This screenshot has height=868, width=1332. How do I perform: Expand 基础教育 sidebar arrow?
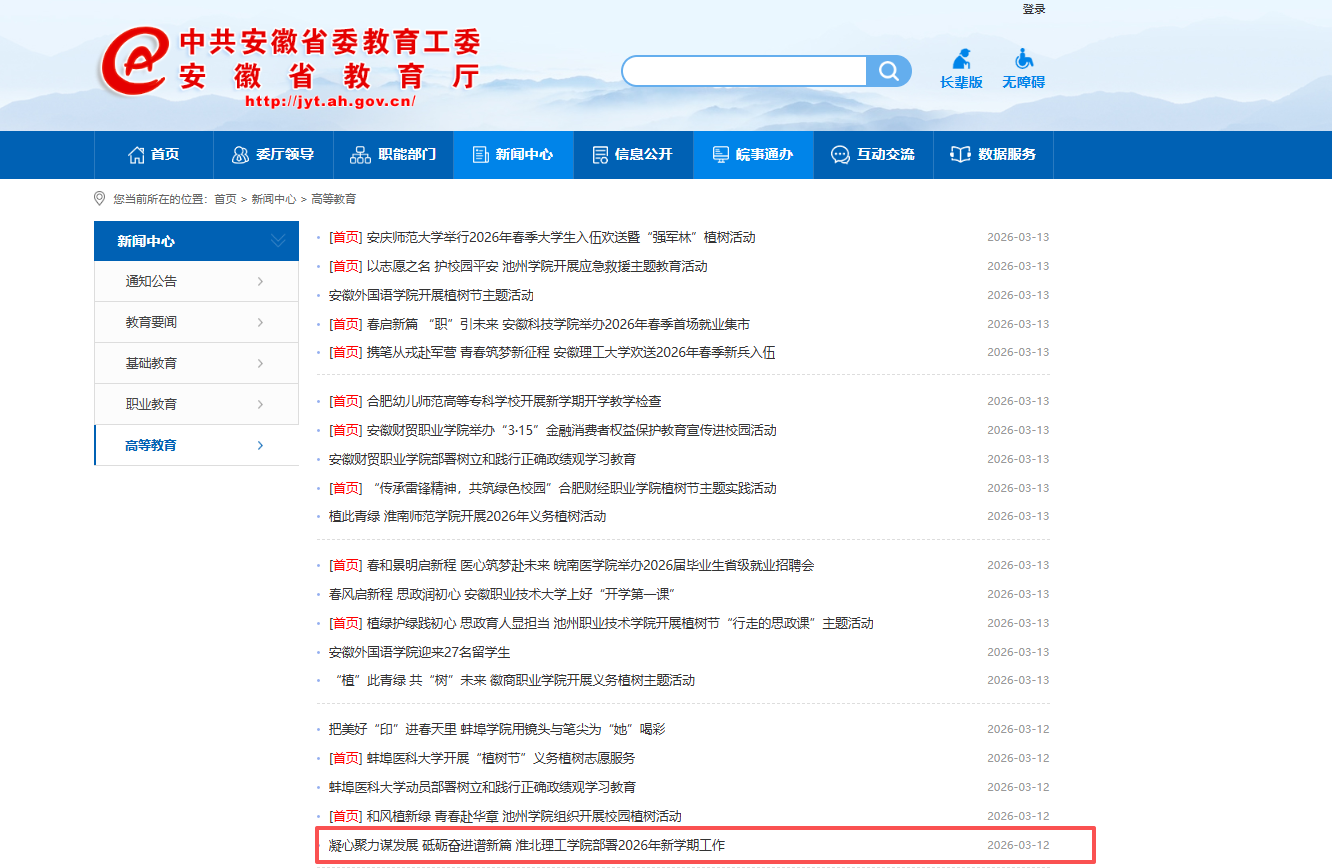point(260,364)
